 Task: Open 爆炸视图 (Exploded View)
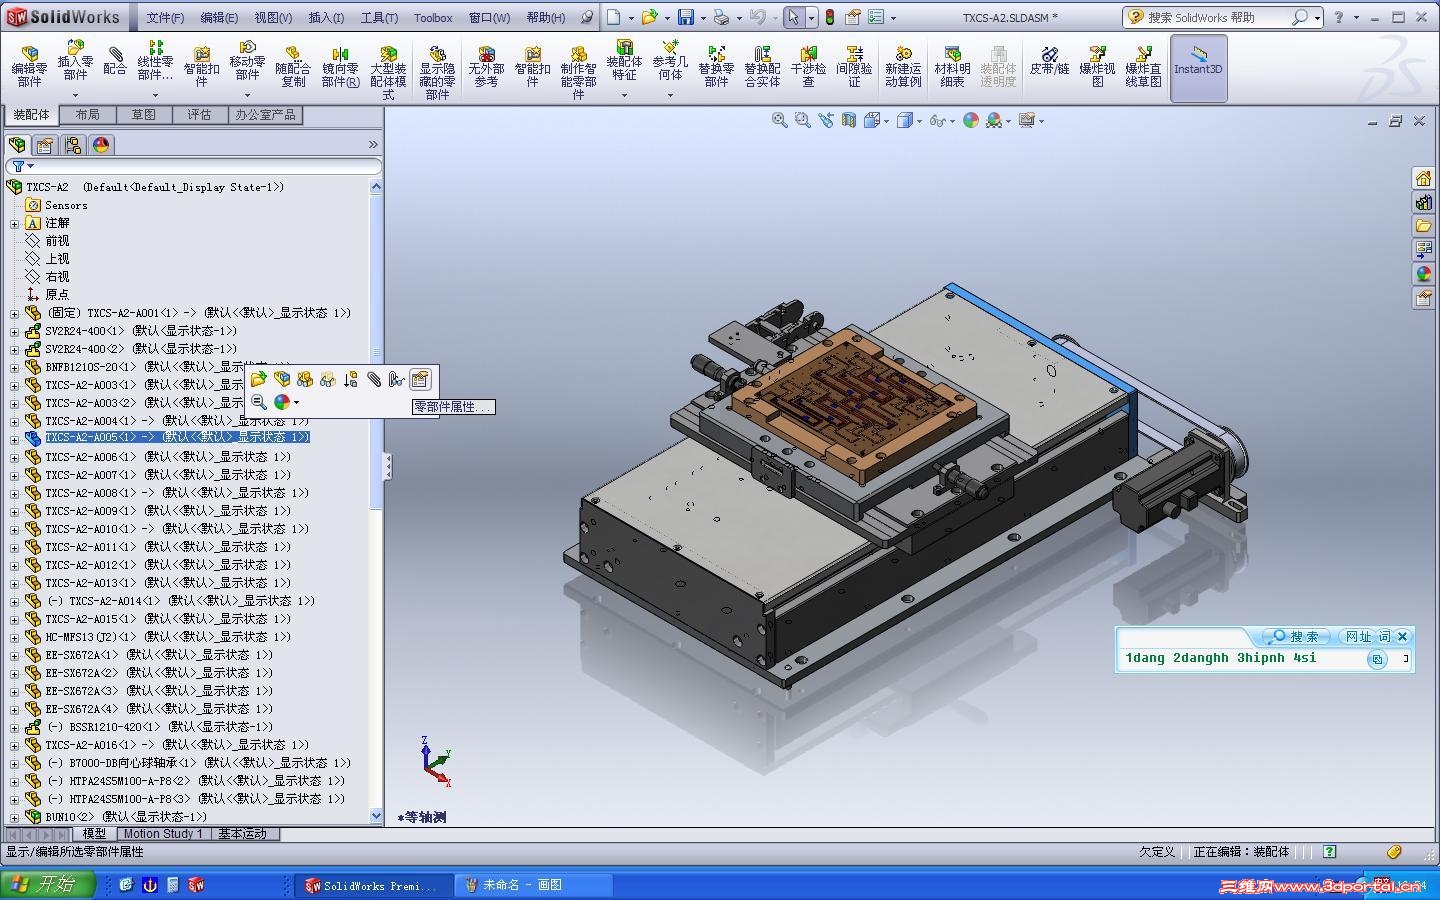point(1097,66)
